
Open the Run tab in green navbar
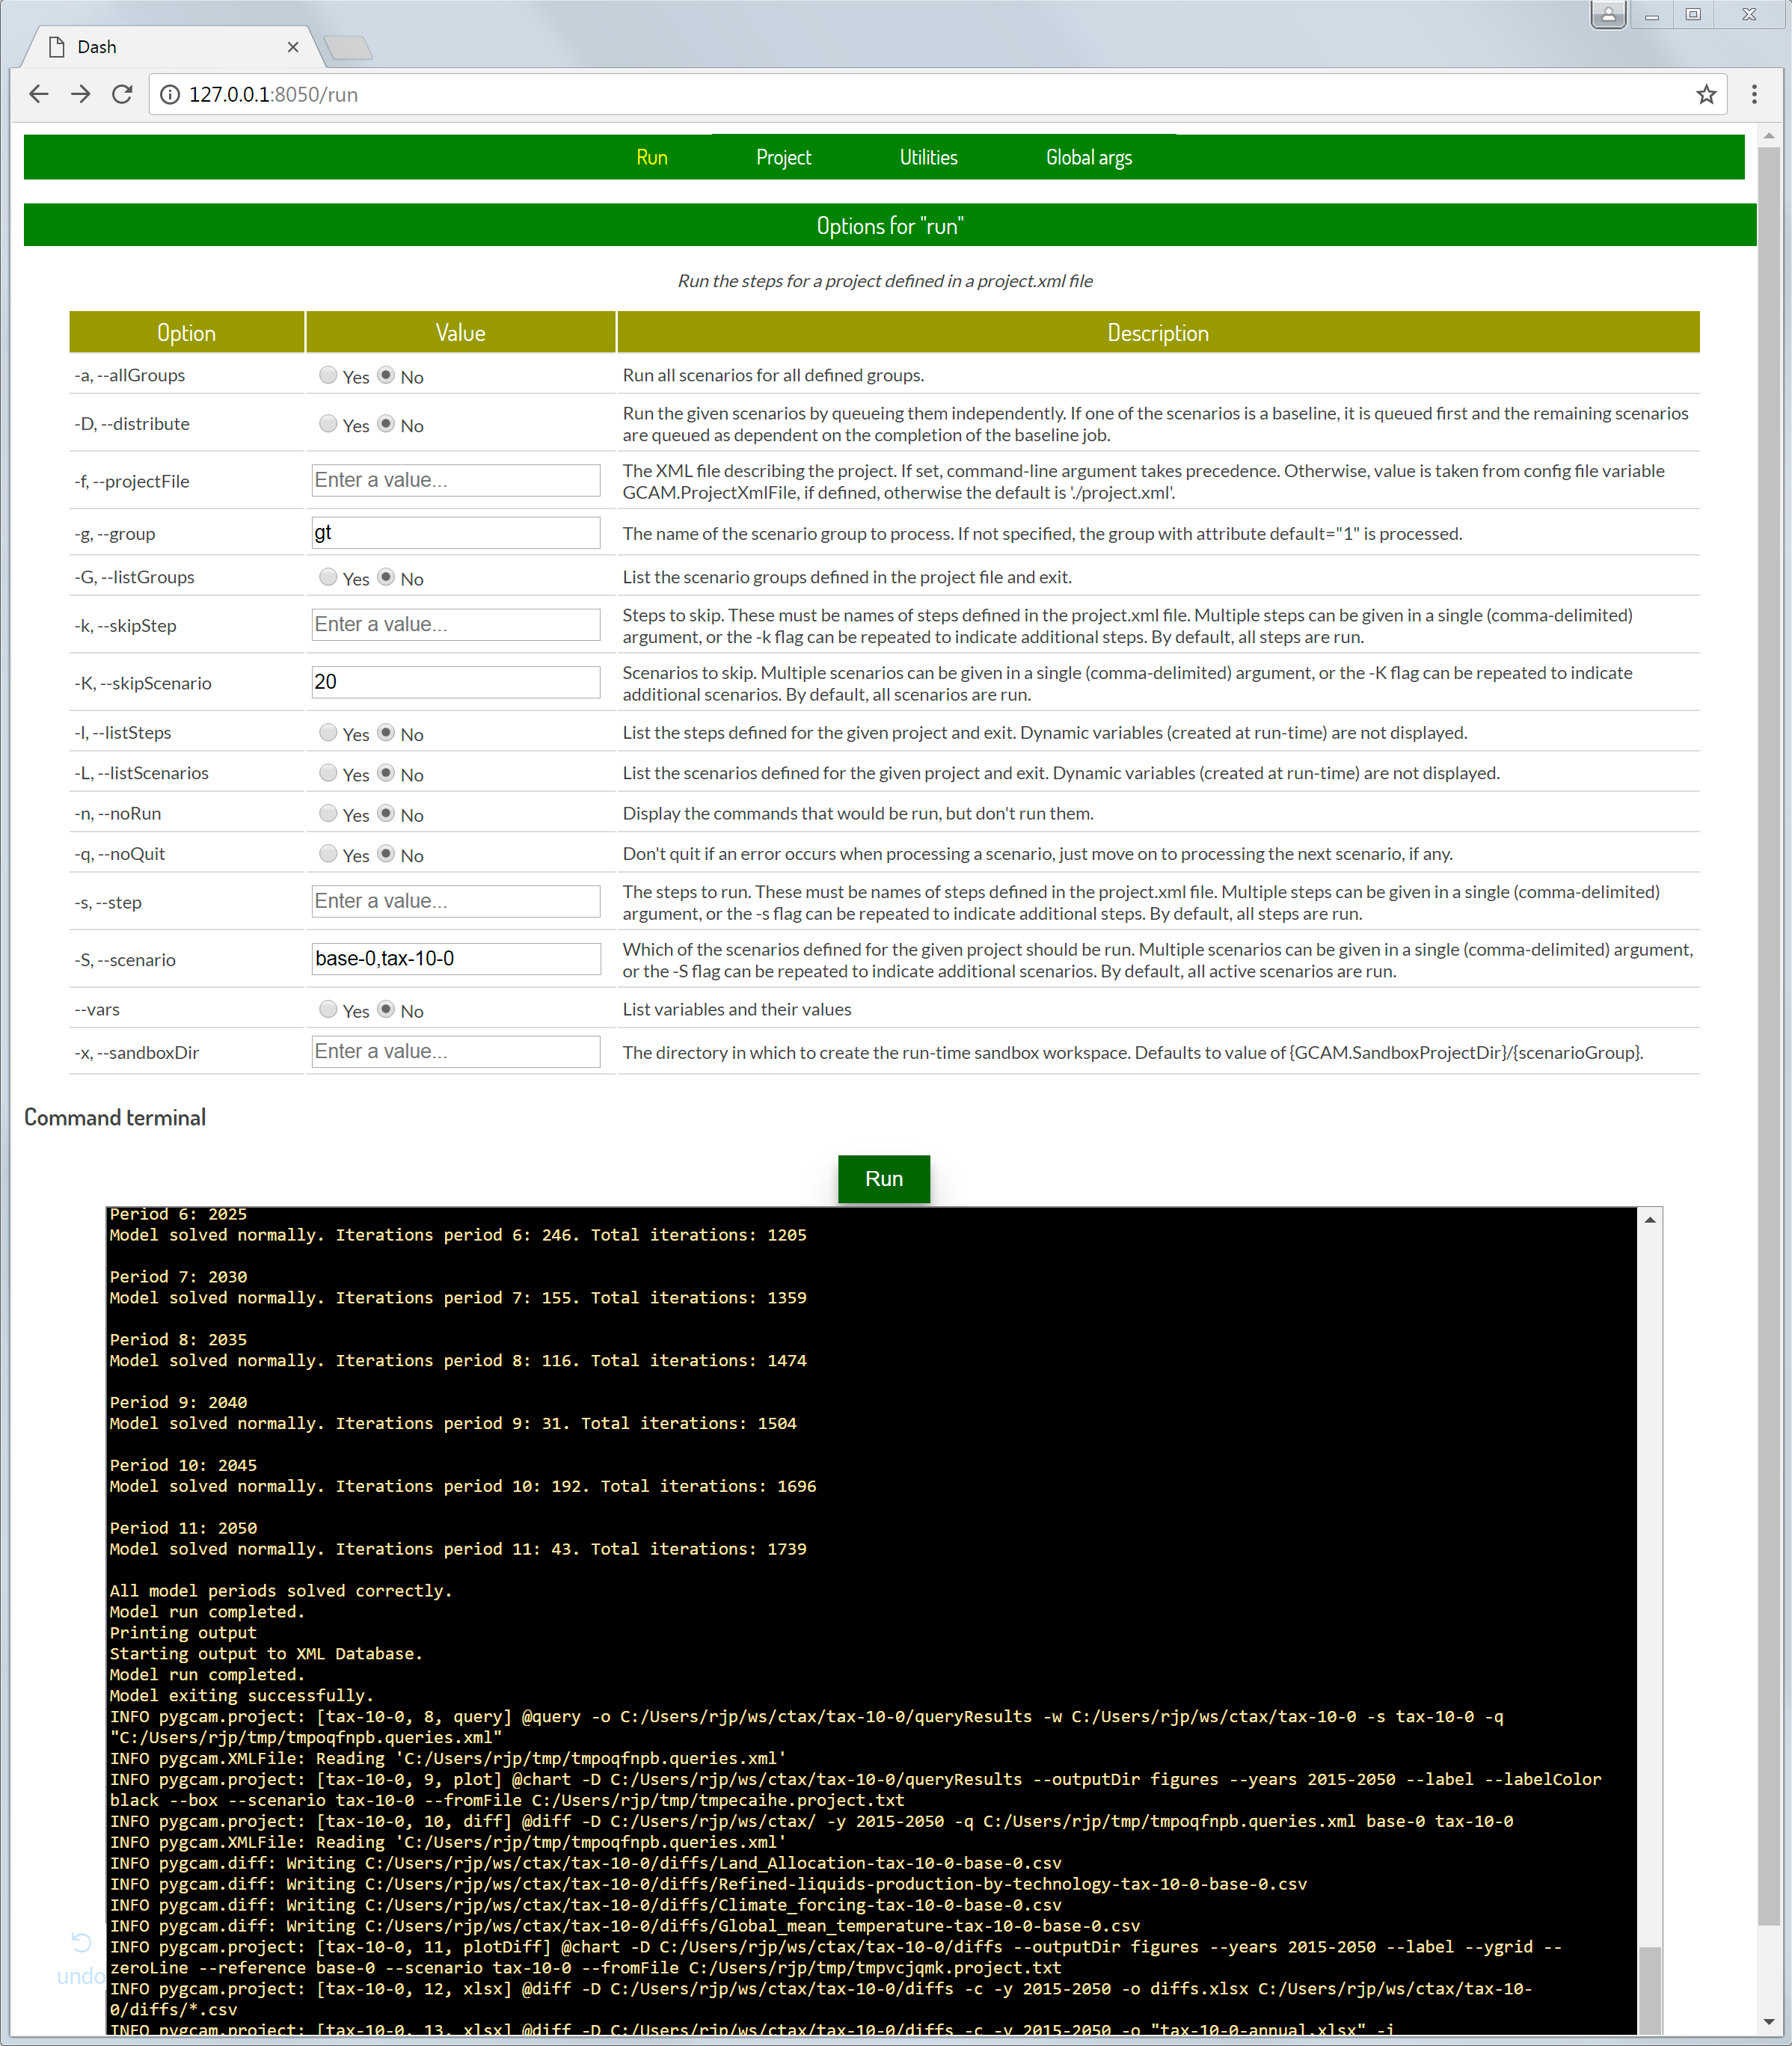point(652,157)
